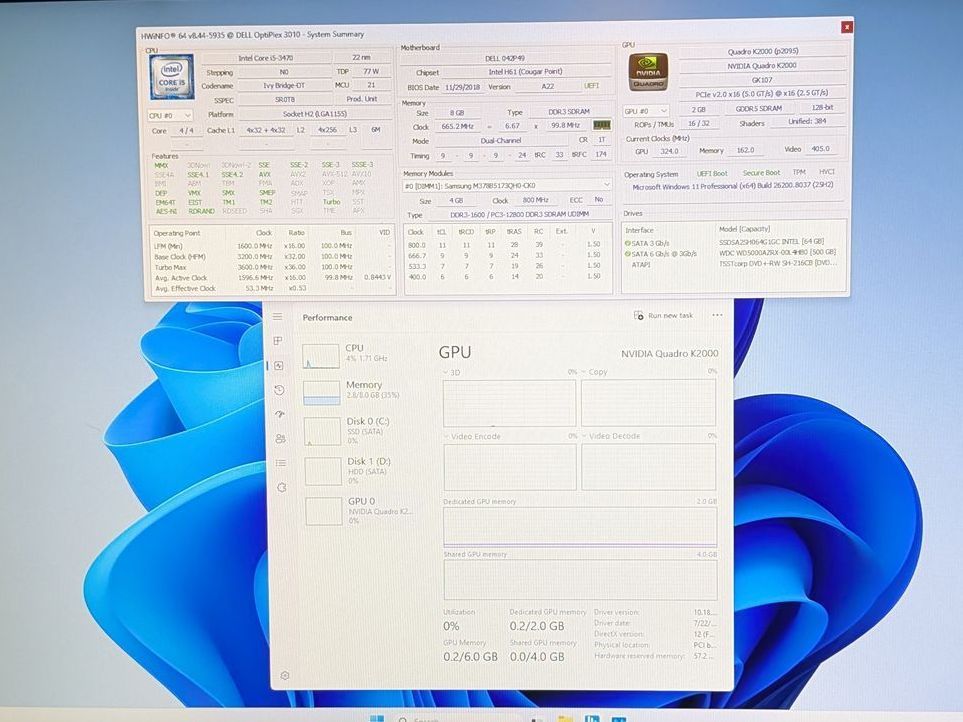The height and width of the screenshot is (722, 963).
Task: Click the Dedicated GPU memory graph
Action: 580,527
